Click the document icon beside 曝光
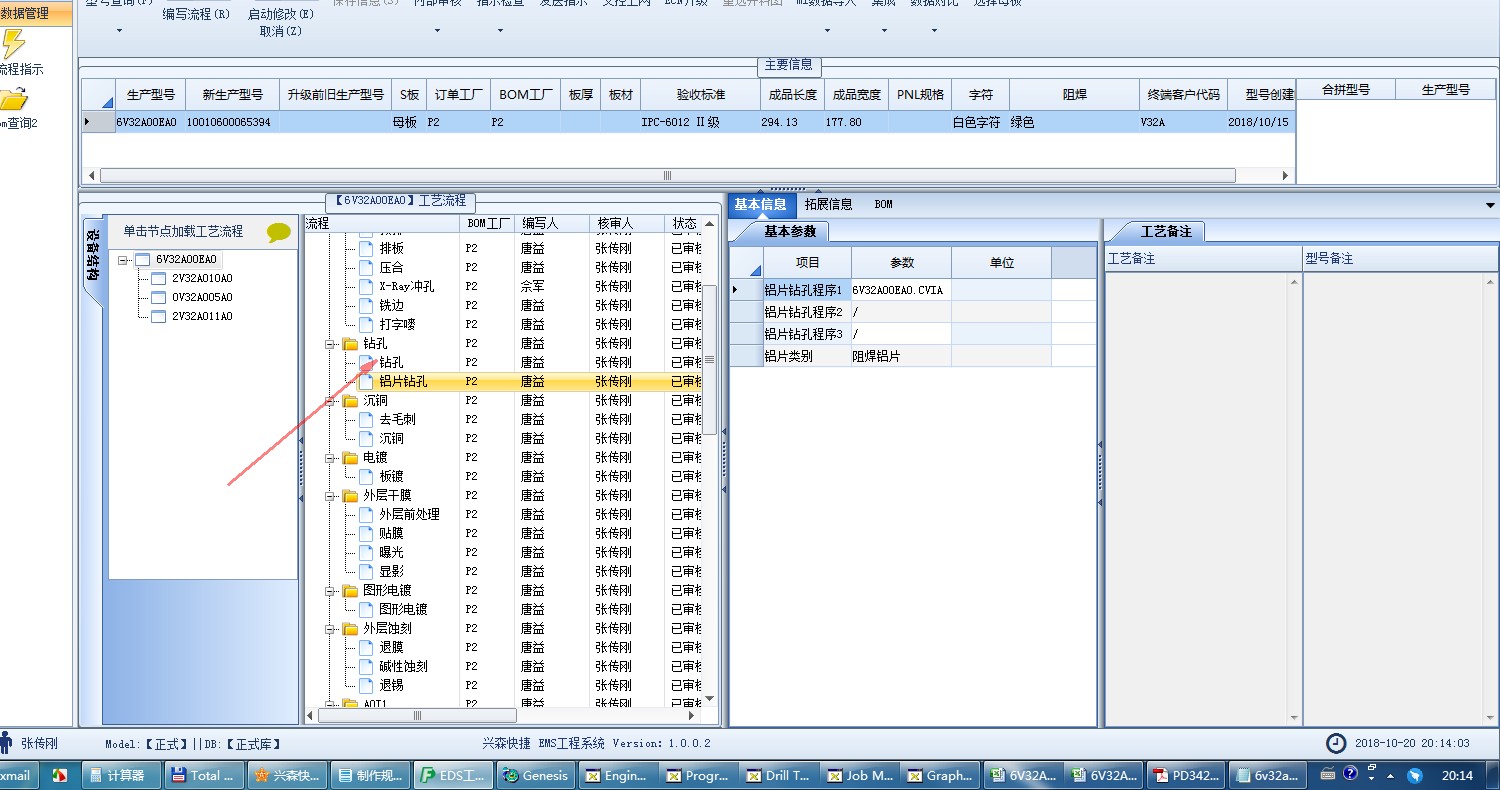 365,552
